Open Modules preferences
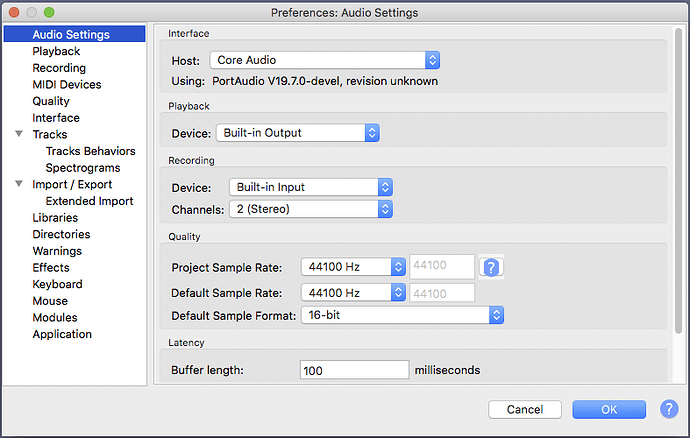The width and height of the screenshot is (690, 438). click(55, 317)
